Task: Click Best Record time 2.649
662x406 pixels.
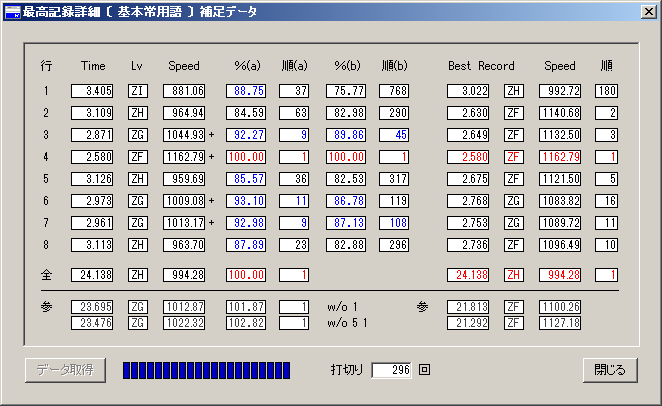Action: (468, 135)
